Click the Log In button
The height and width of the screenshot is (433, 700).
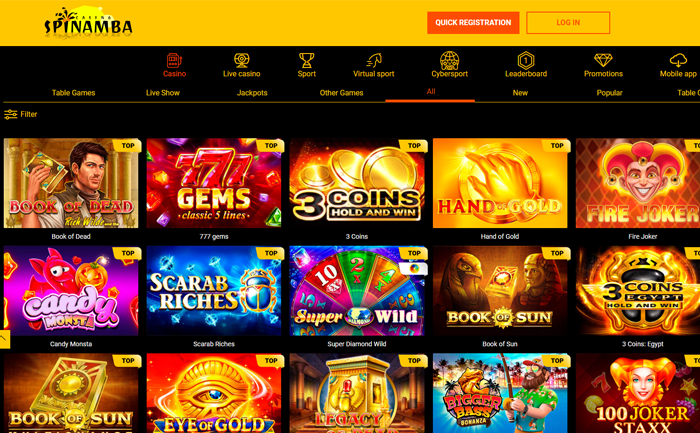coord(568,23)
